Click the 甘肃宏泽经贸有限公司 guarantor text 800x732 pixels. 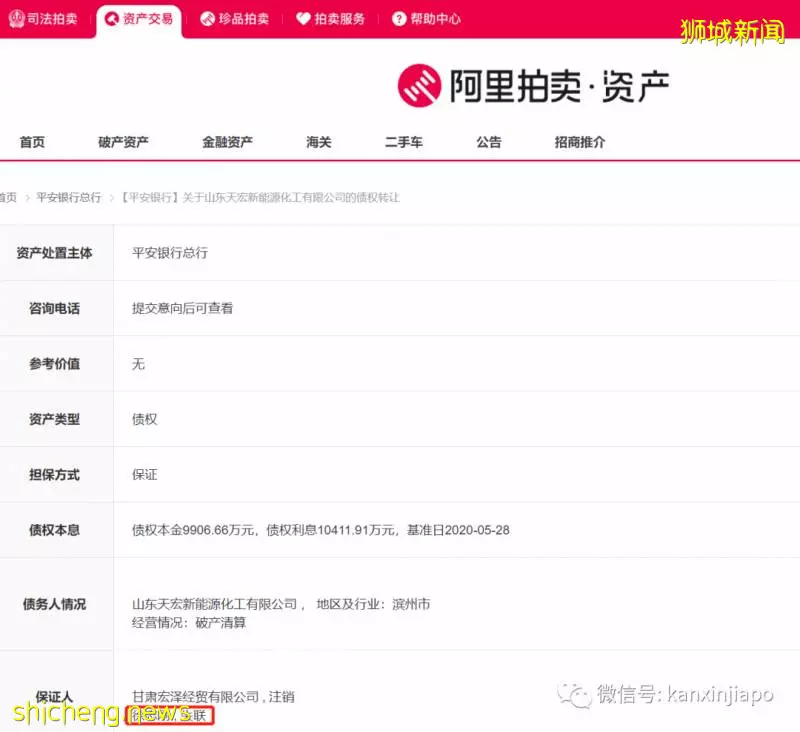196,697
